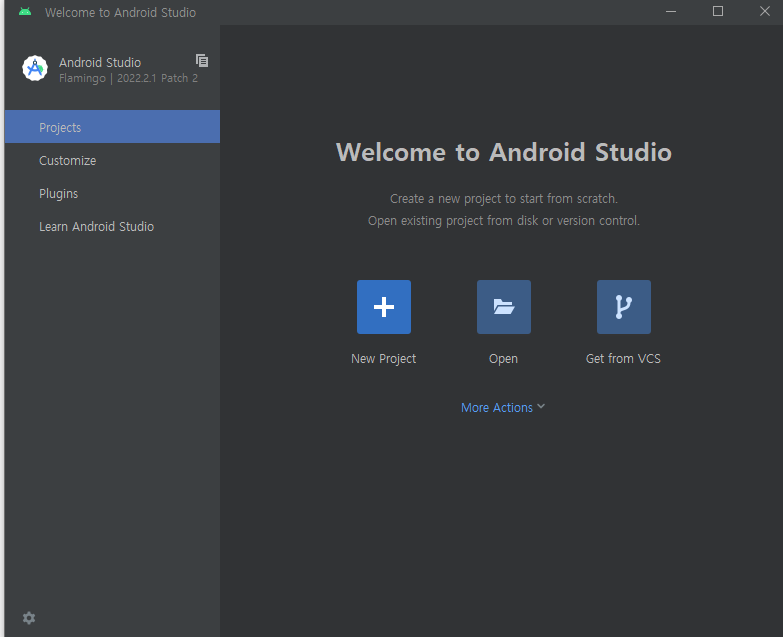Select the Projects tab
Screen dimensions: 783x637
point(112,127)
